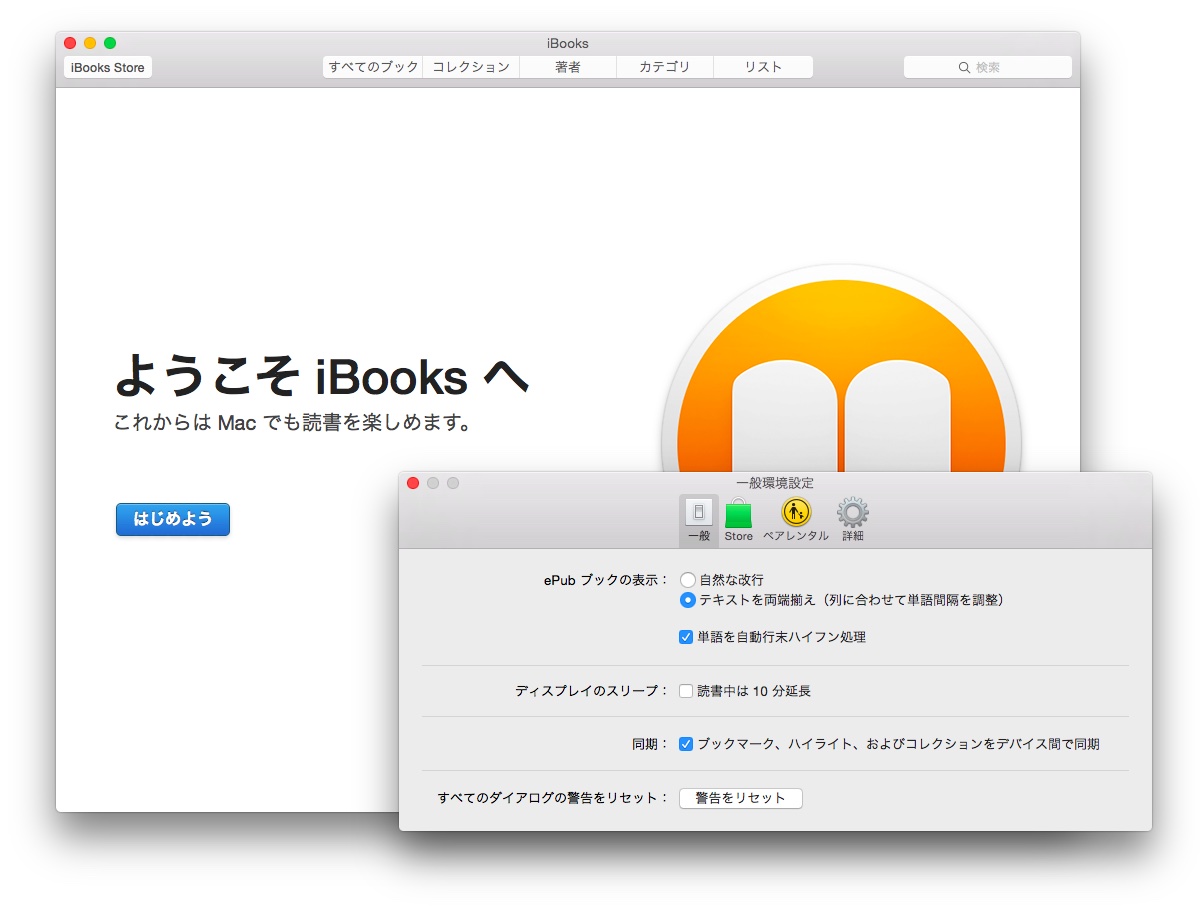Click the これからは Mac でも読書を楽しめます text
1200x910 pixels.
click(293, 423)
